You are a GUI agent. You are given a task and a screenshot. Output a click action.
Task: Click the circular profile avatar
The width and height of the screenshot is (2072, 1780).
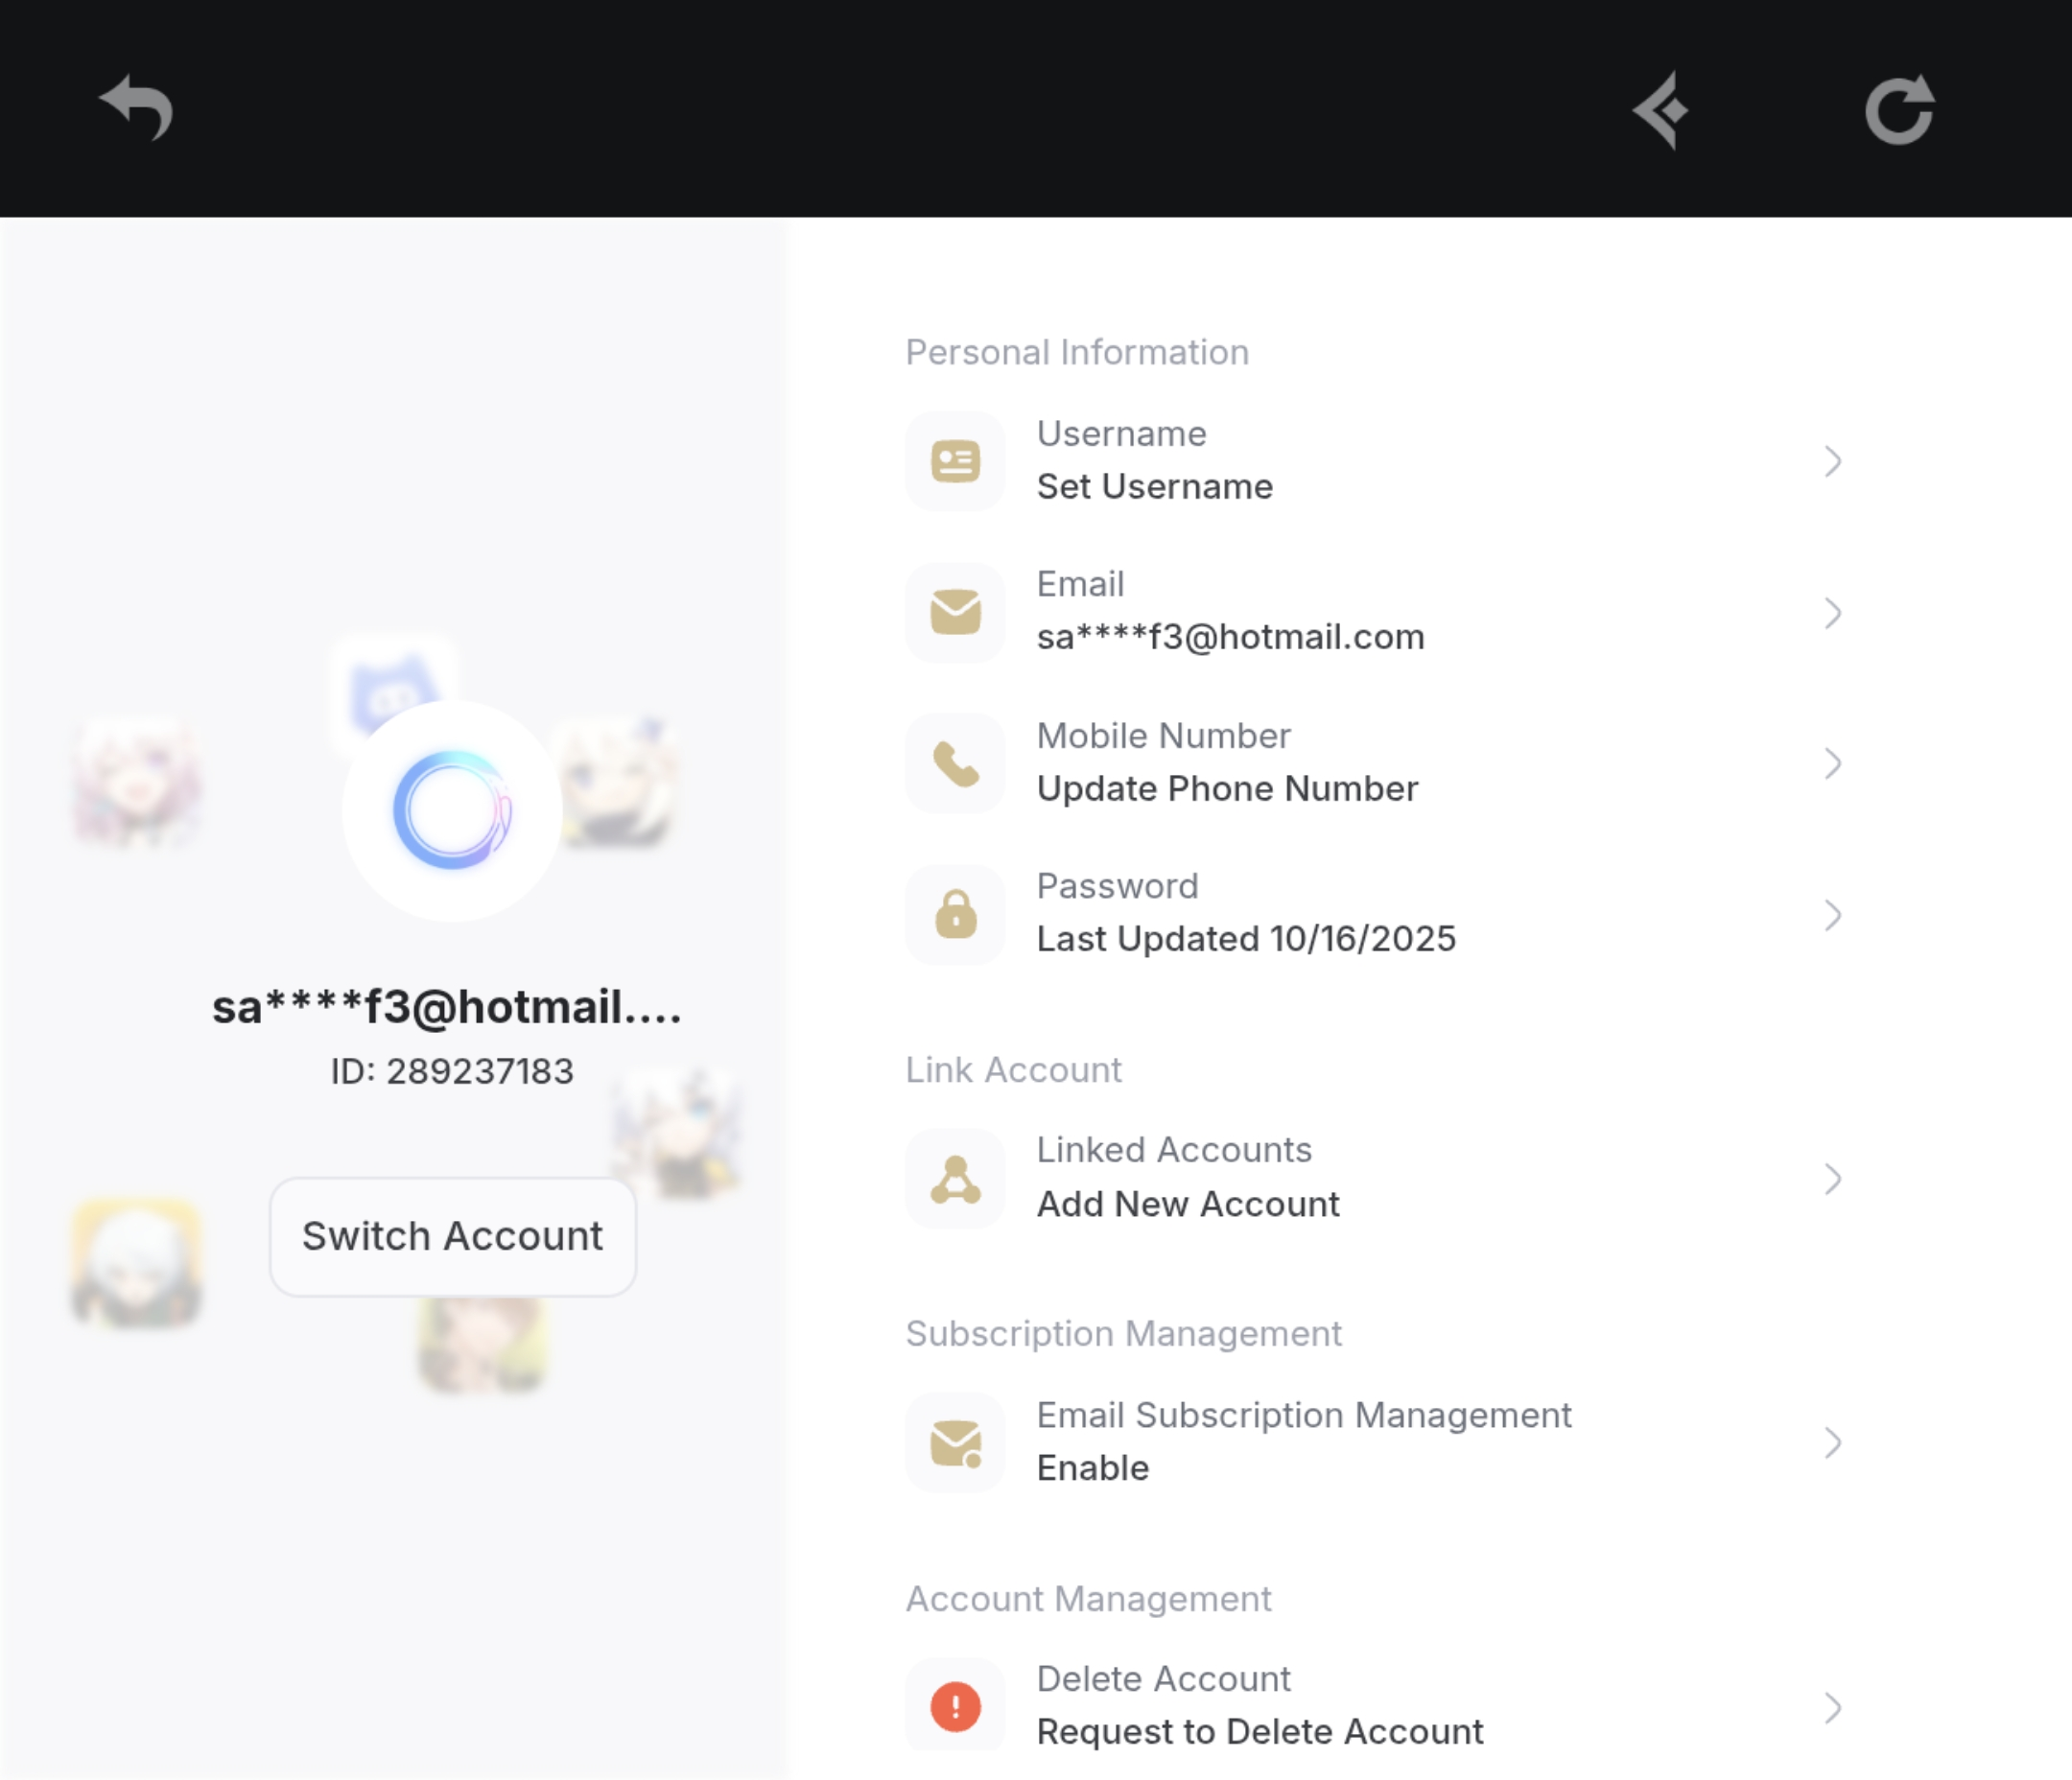[x=452, y=811]
